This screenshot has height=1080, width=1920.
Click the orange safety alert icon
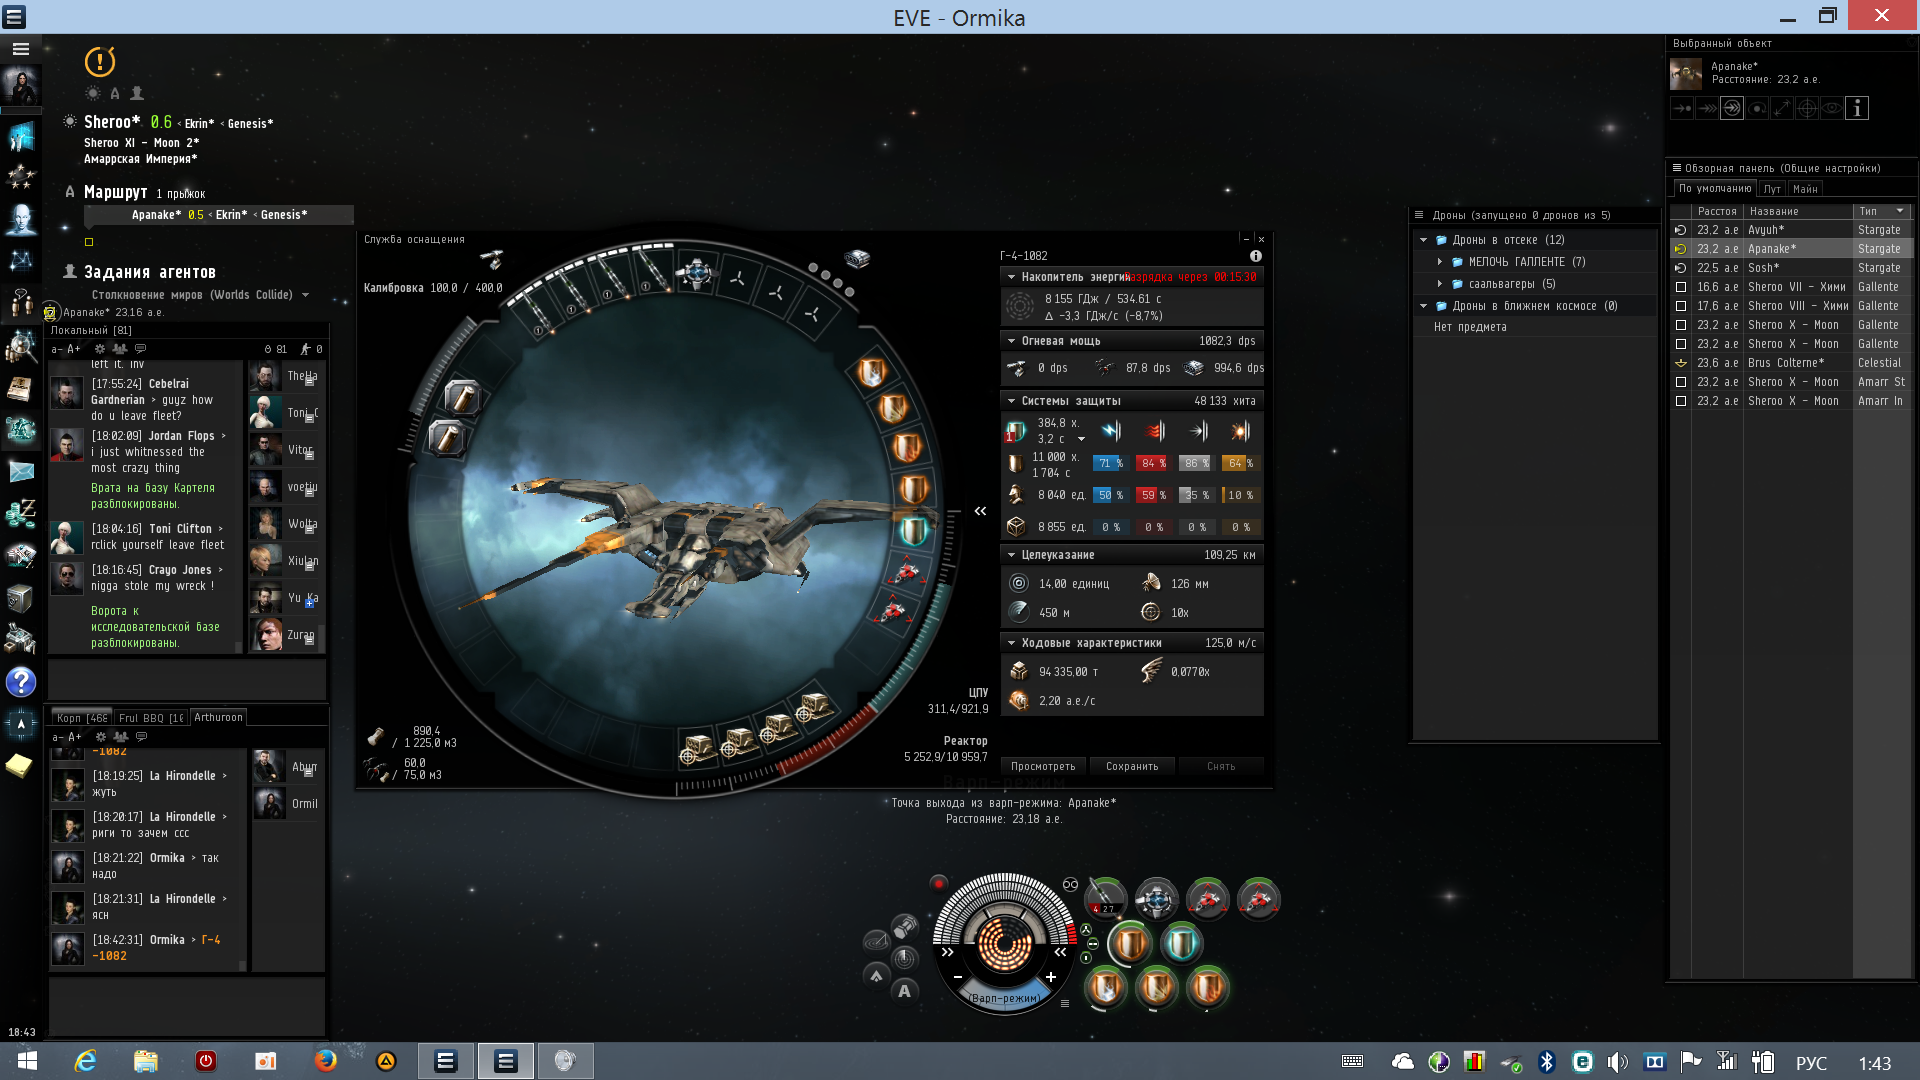pyautogui.click(x=100, y=62)
